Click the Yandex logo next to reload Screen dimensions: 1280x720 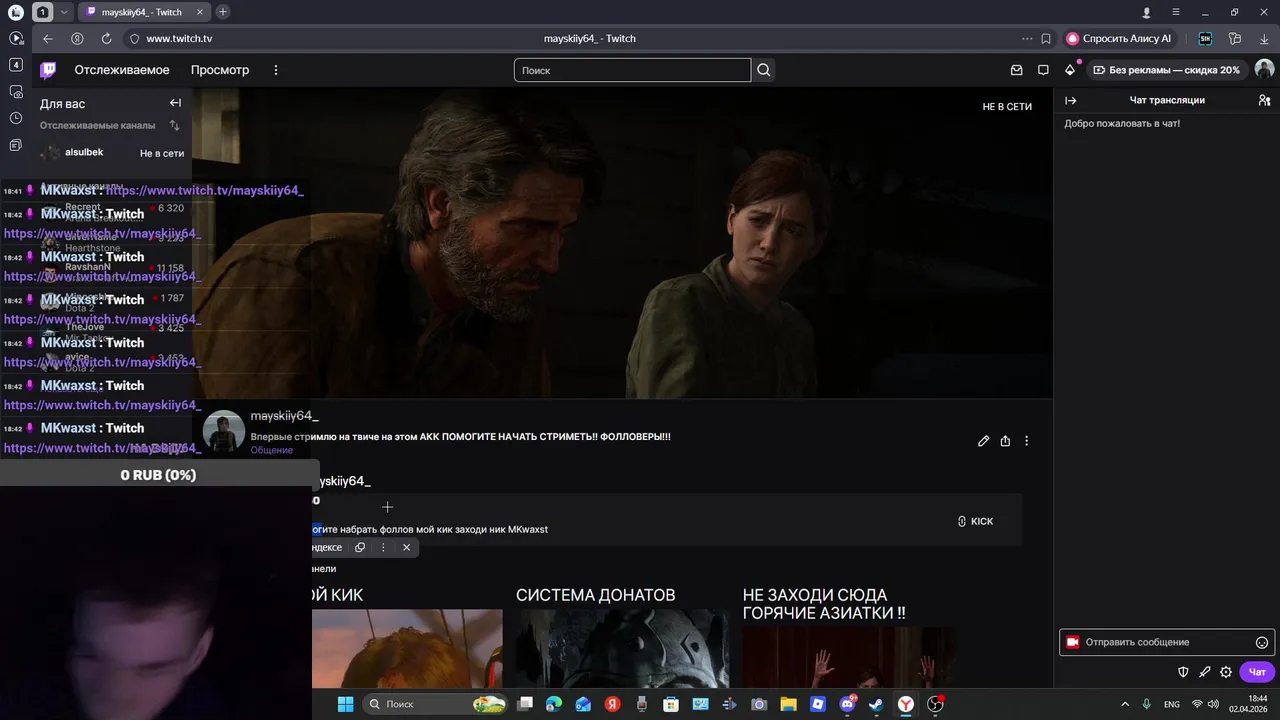point(77,38)
